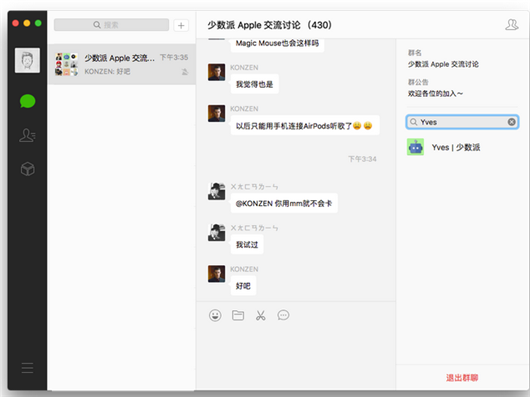The height and width of the screenshot is (397, 530).
Task: Click the yellow minimize window button
Action: 27,23
